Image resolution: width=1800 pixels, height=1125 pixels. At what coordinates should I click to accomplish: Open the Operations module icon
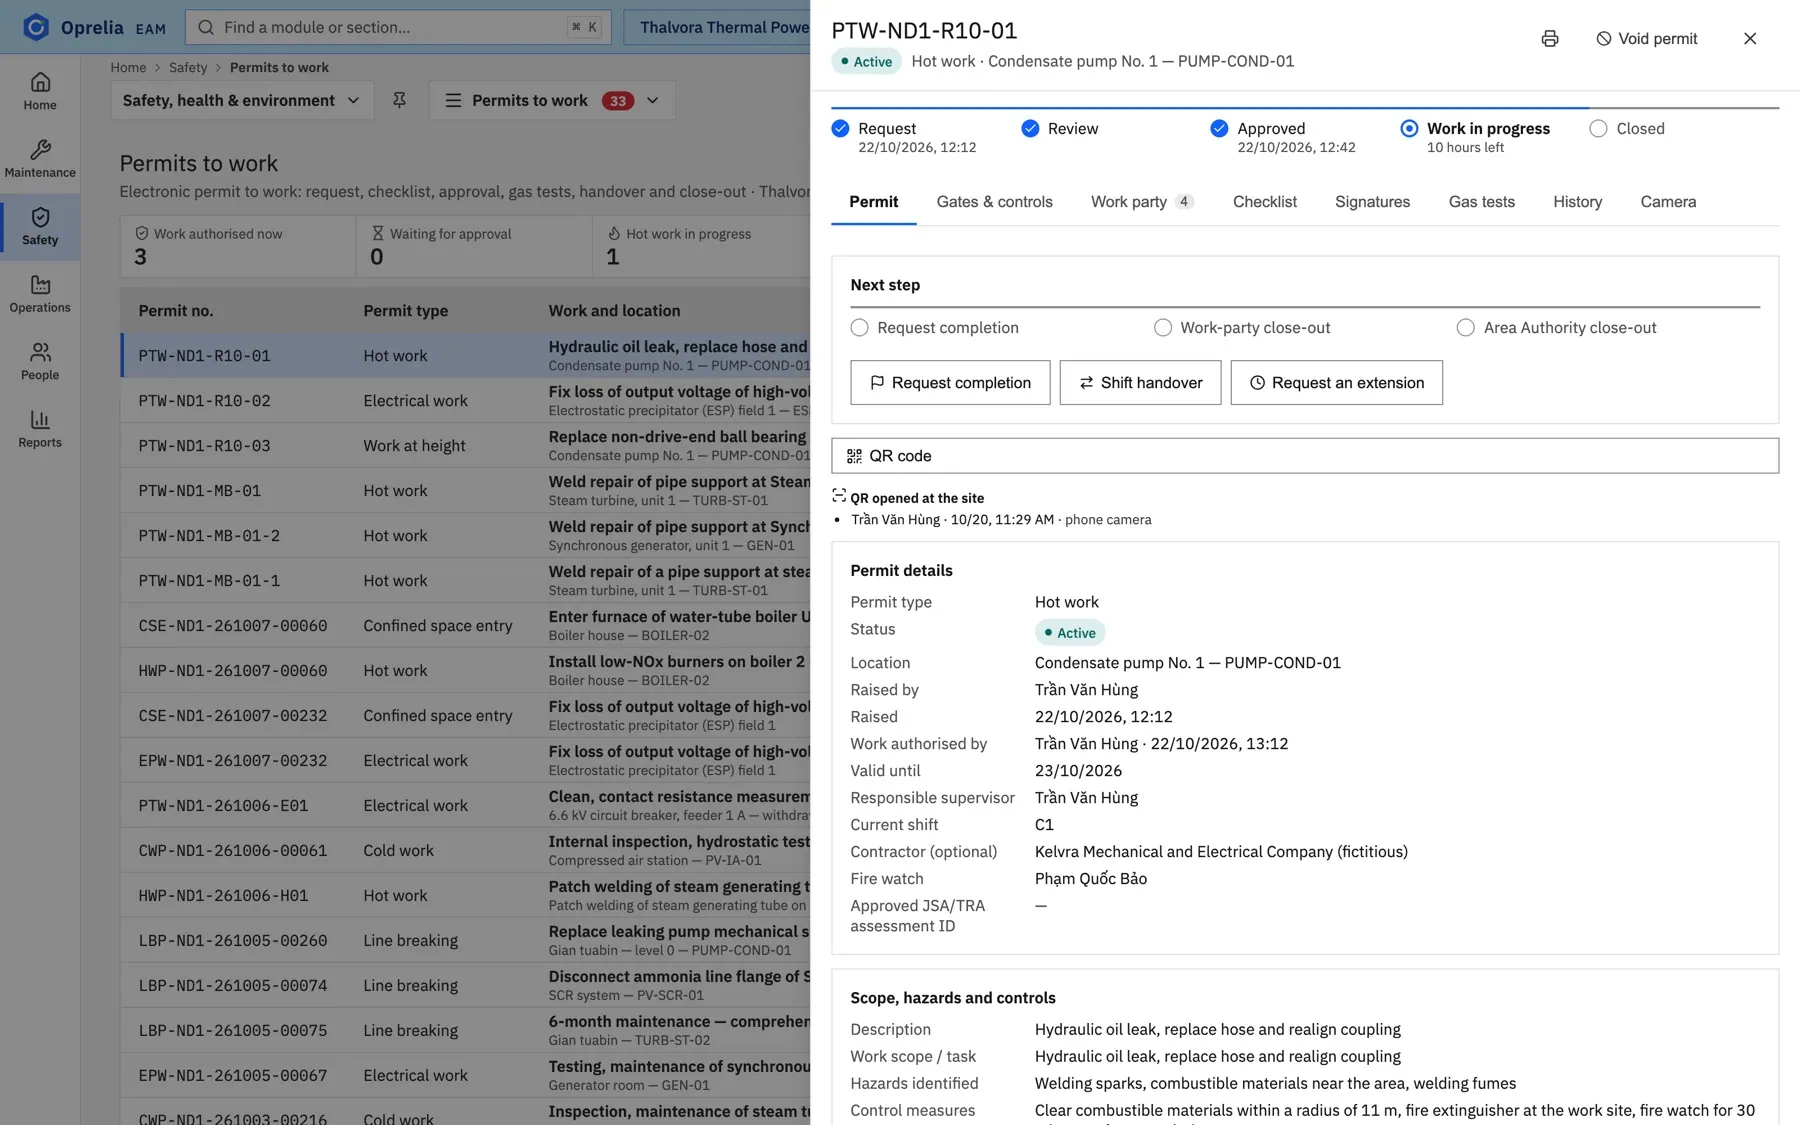(40, 285)
